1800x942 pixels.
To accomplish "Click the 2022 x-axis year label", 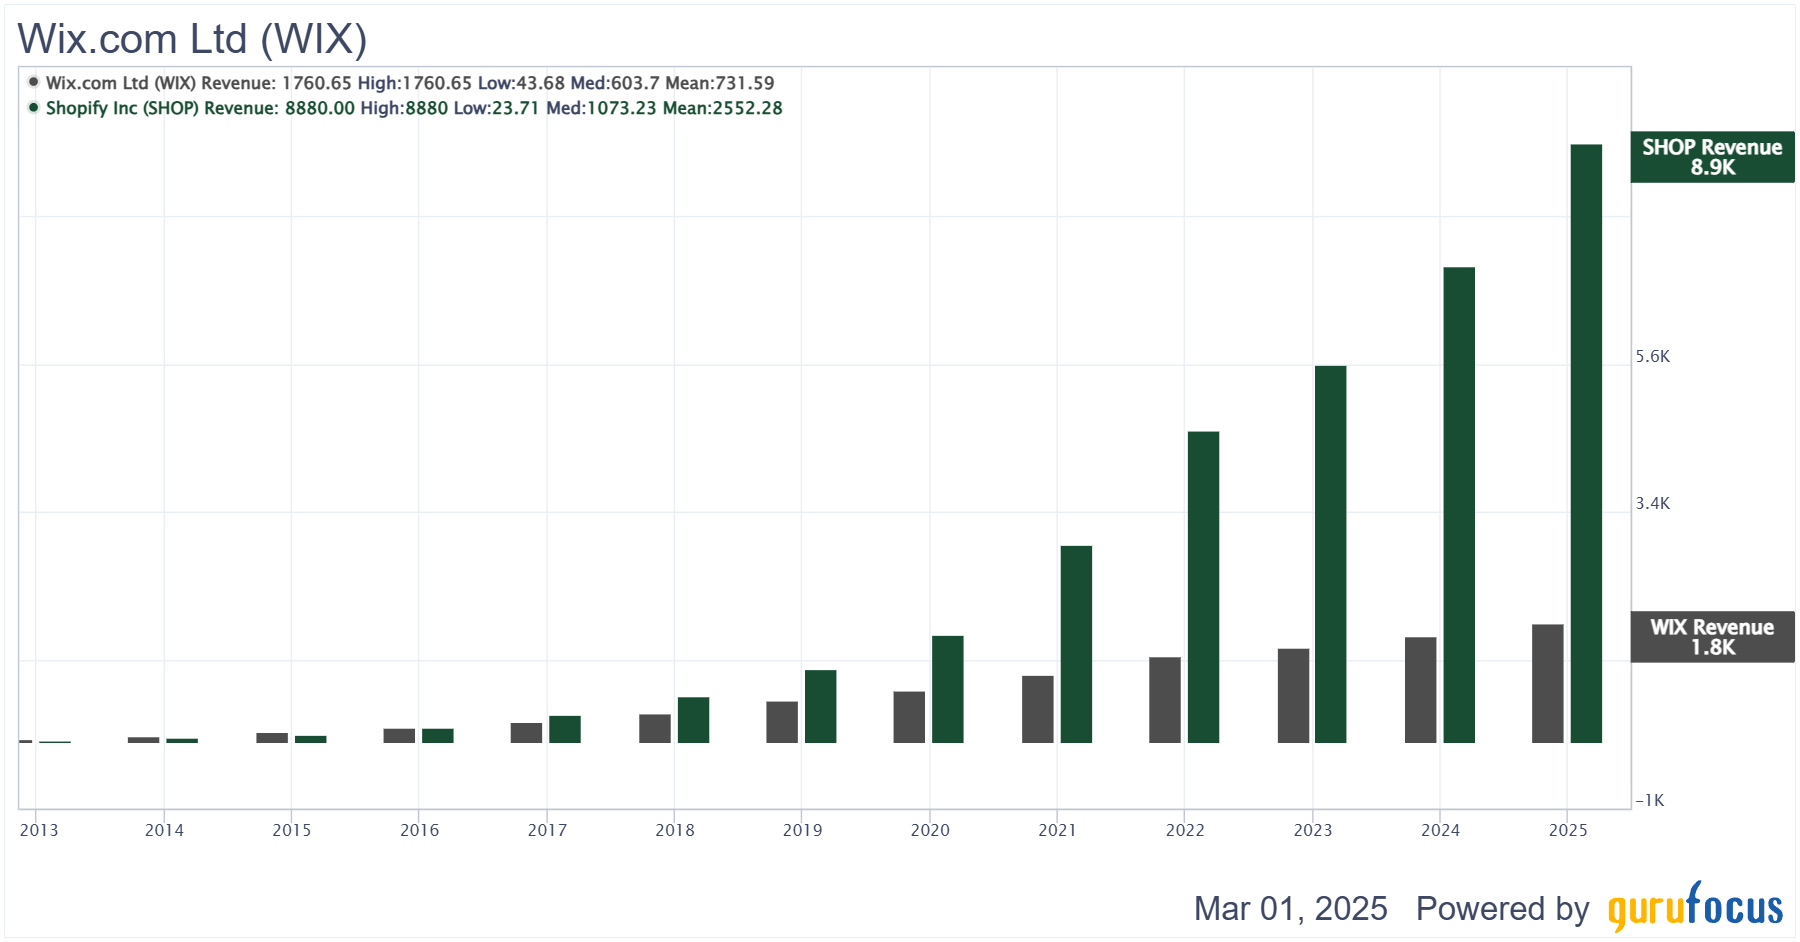I will pyautogui.click(x=1185, y=830).
